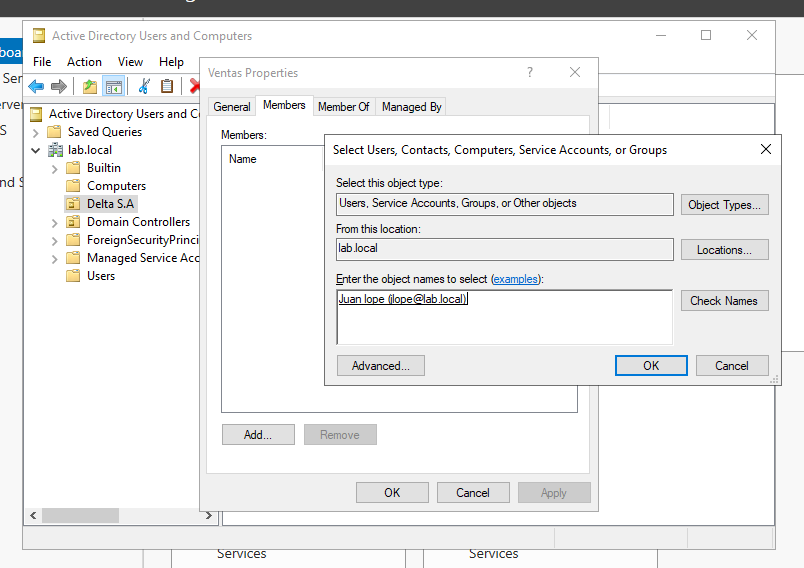The image size is (804, 568).
Task: Expand the Domain Controllers node
Action: [55, 222]
